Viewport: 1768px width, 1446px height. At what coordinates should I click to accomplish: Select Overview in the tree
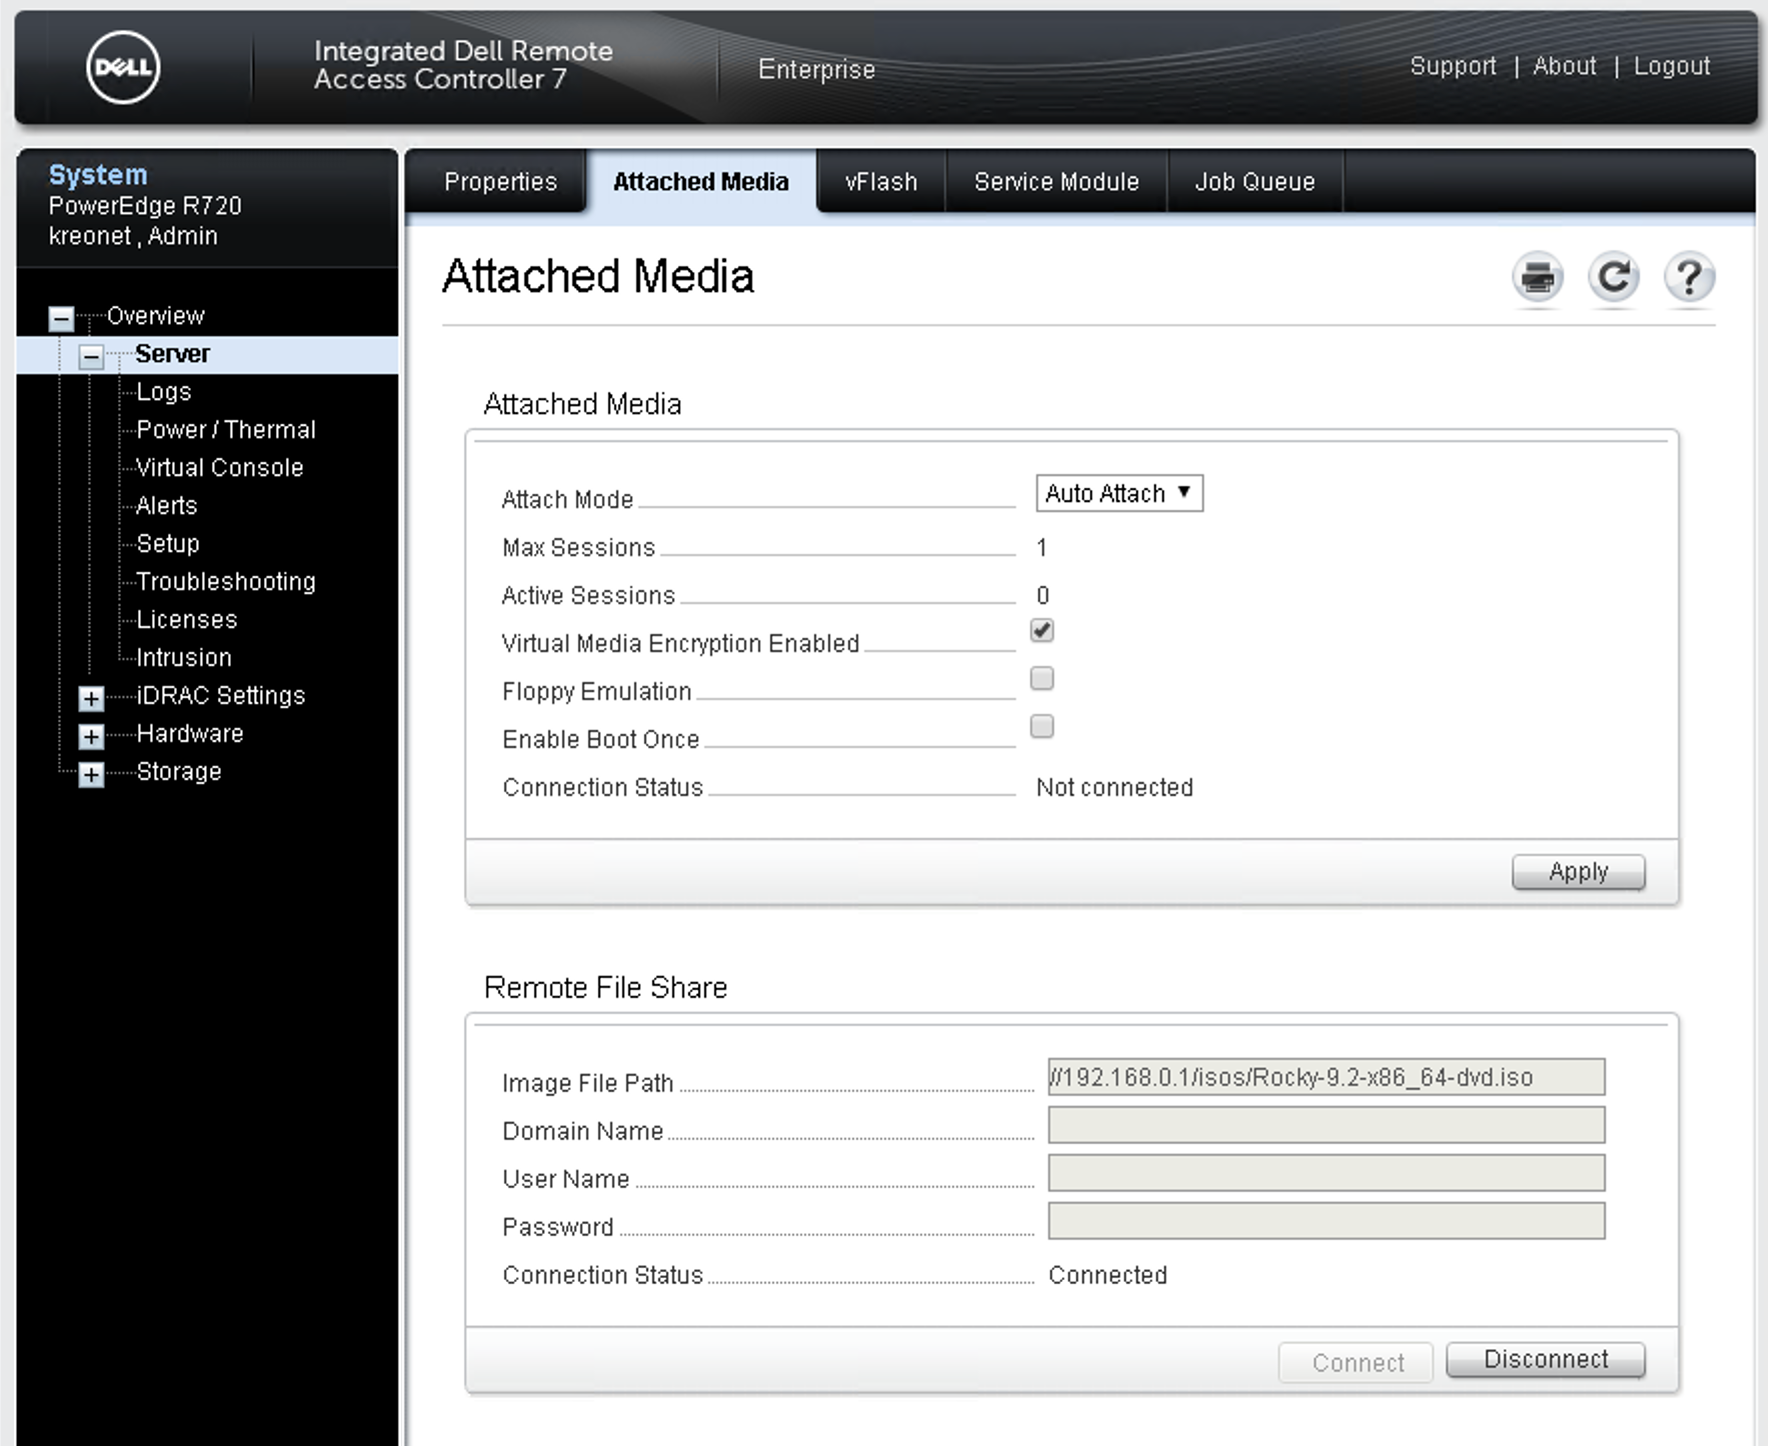[156, 316]
